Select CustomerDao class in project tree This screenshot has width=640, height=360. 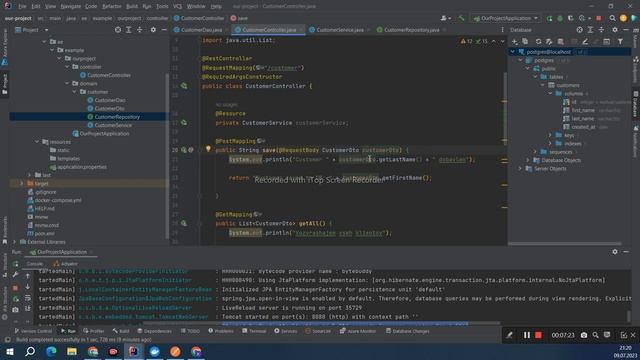(x=109, y=100)
